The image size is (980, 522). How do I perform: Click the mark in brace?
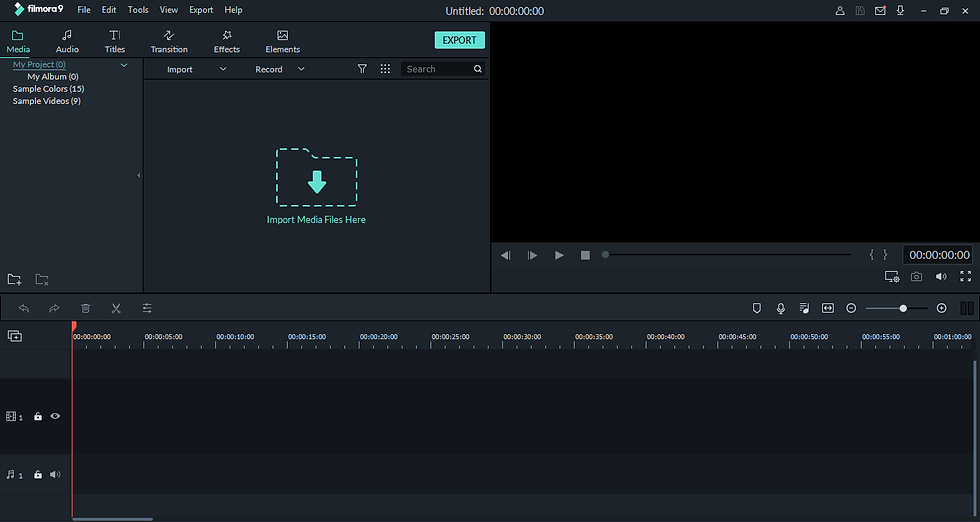[872, 254]
